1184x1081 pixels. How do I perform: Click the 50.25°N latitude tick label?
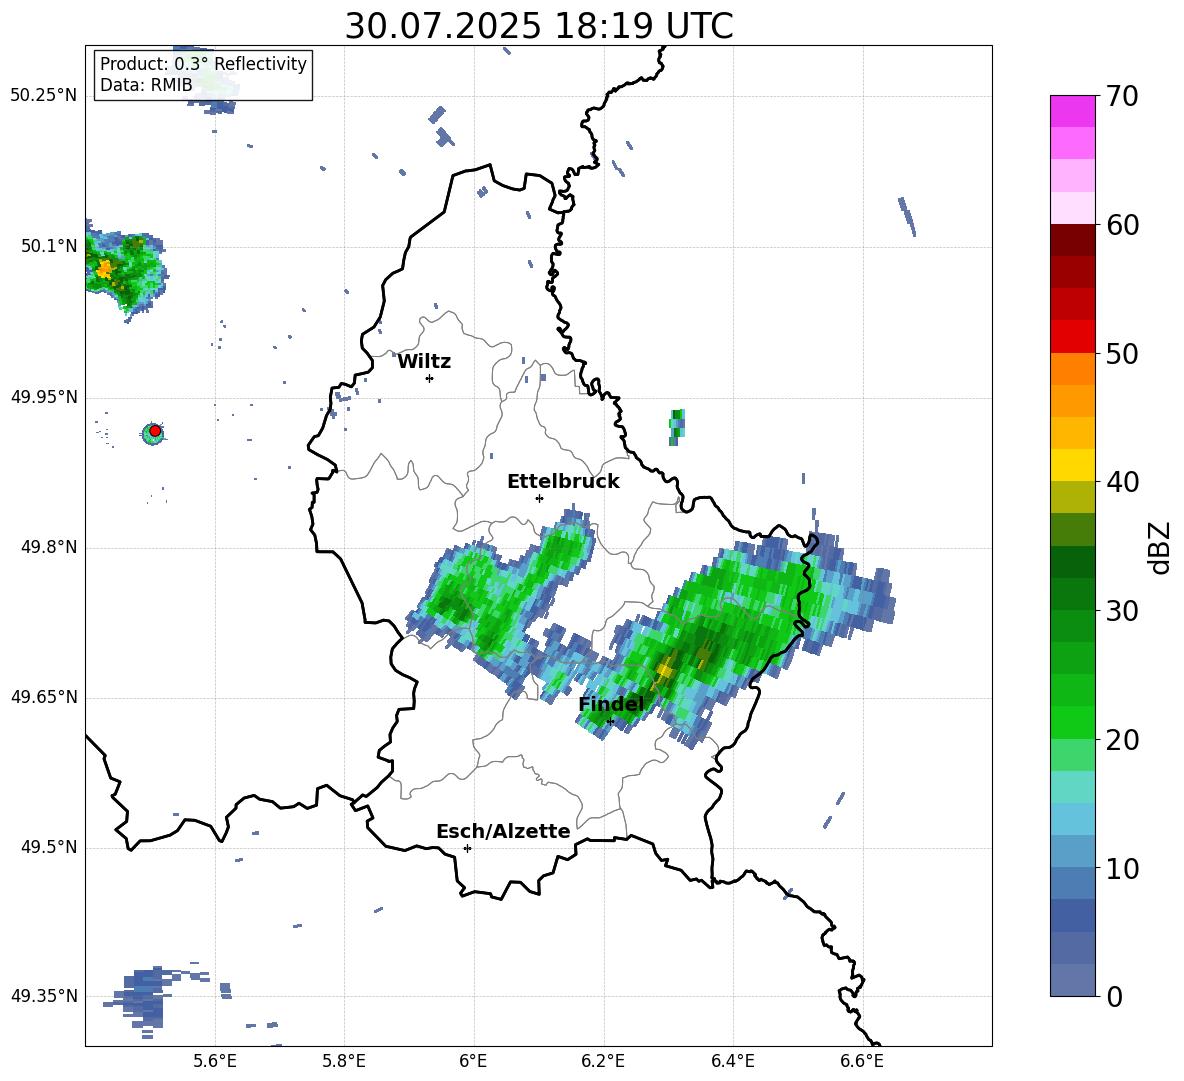point(44,96)
